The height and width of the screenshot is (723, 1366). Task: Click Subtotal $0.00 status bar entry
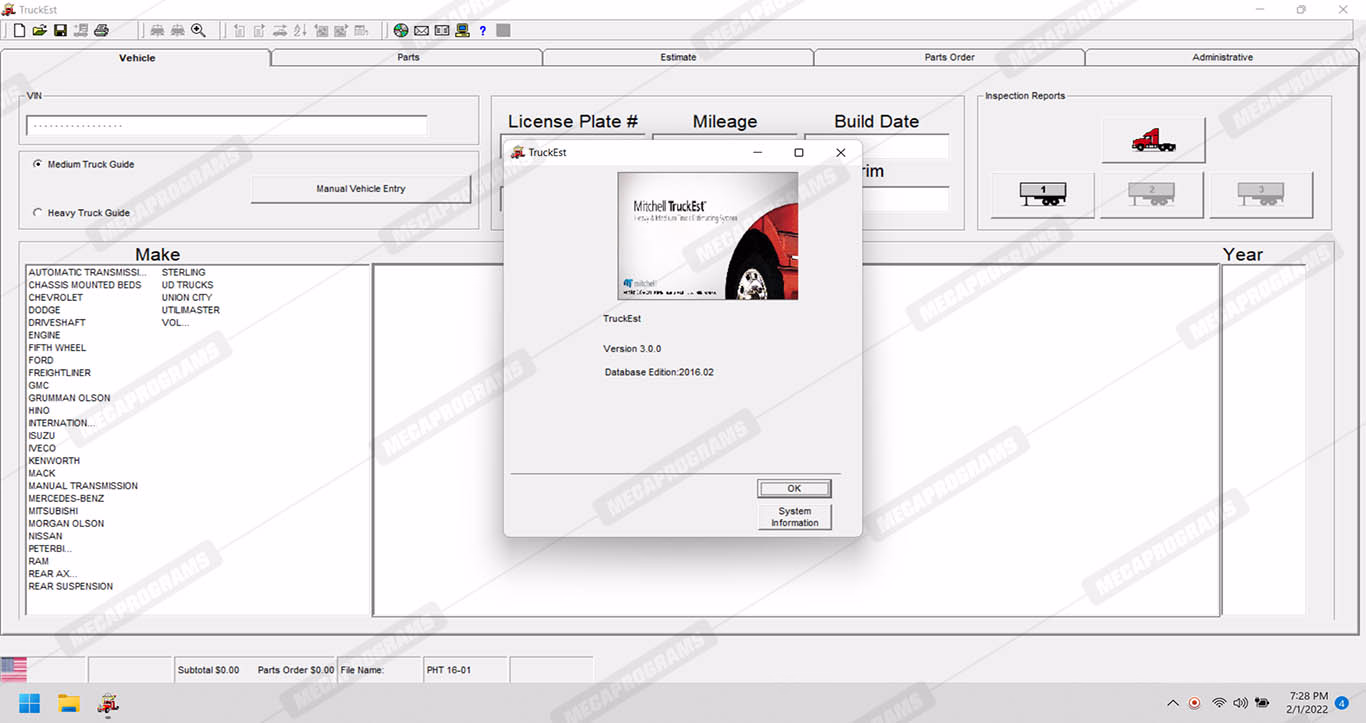(x=208, y=670)
